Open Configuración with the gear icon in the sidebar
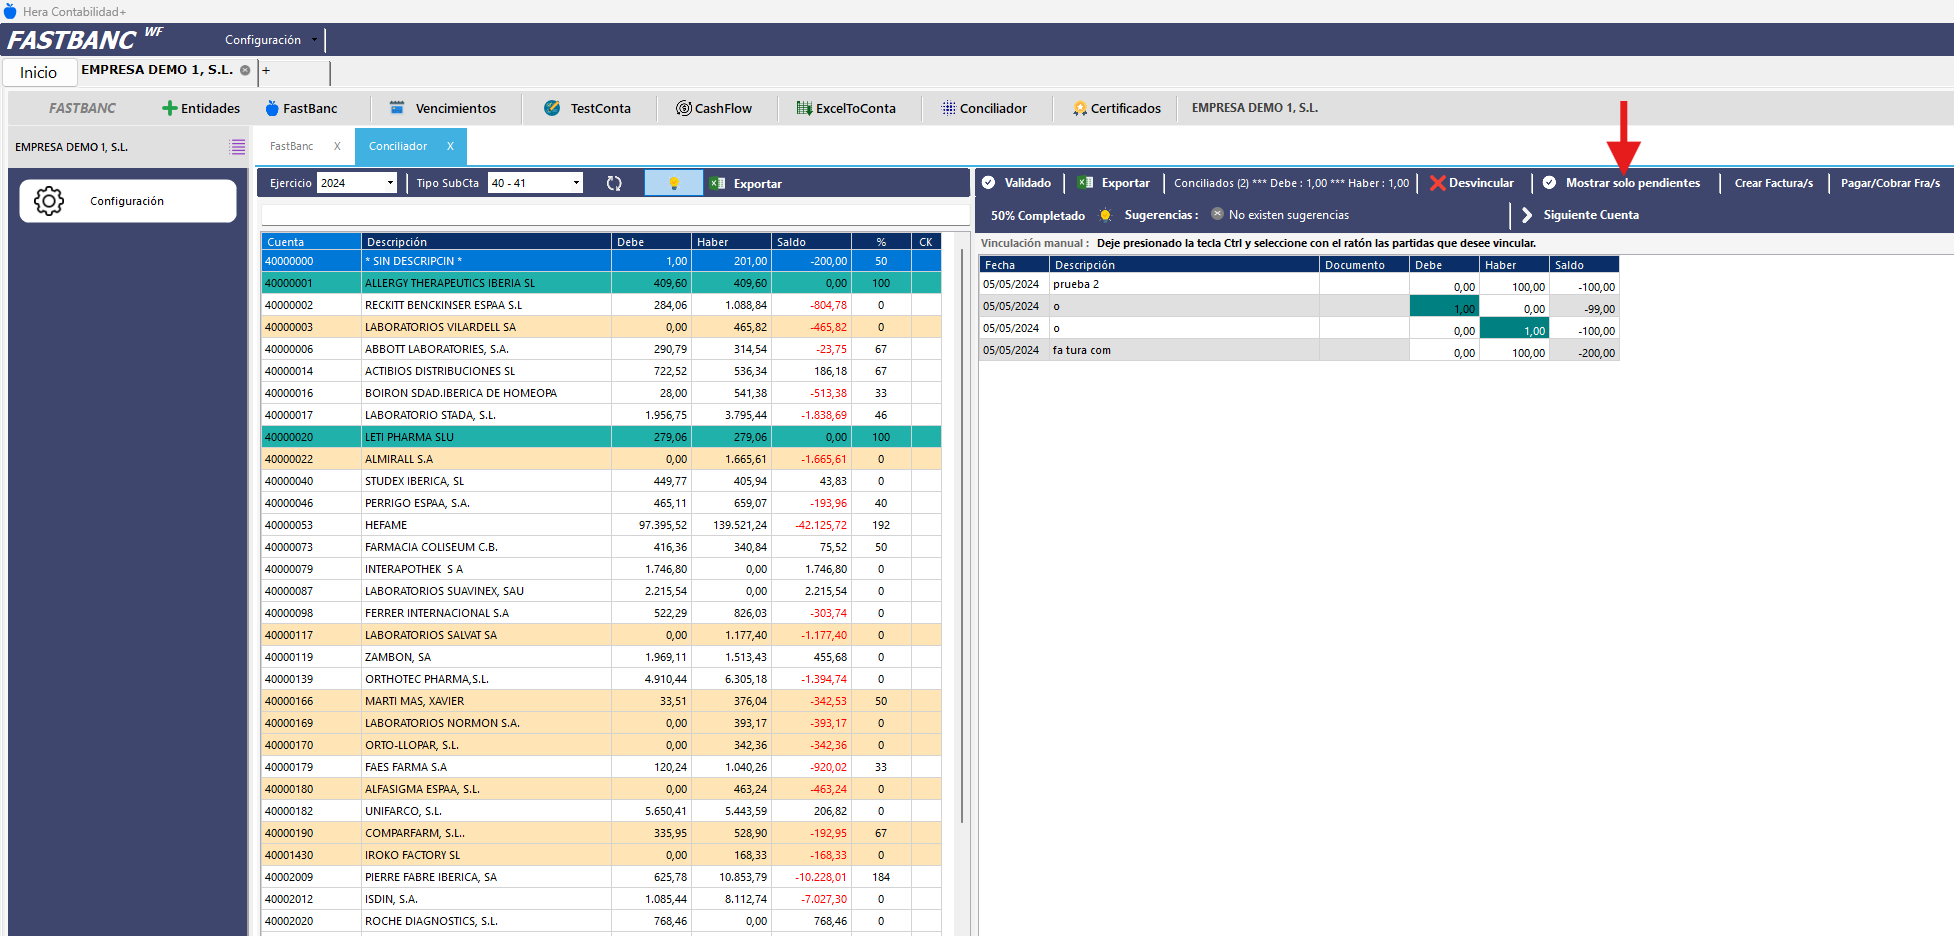 click(128, 201)
